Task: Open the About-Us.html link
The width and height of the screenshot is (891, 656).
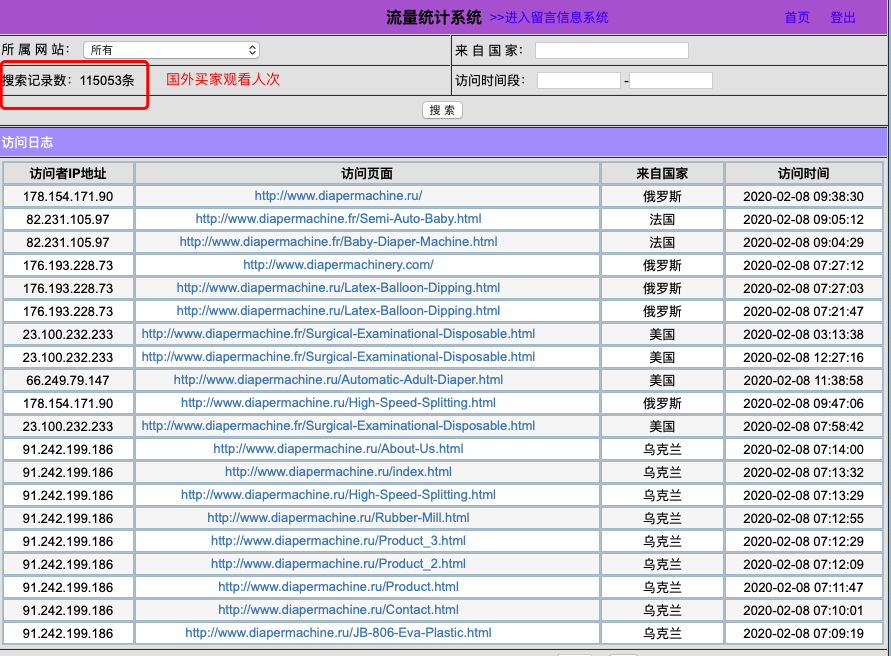Action: click(x=338, y=449)
